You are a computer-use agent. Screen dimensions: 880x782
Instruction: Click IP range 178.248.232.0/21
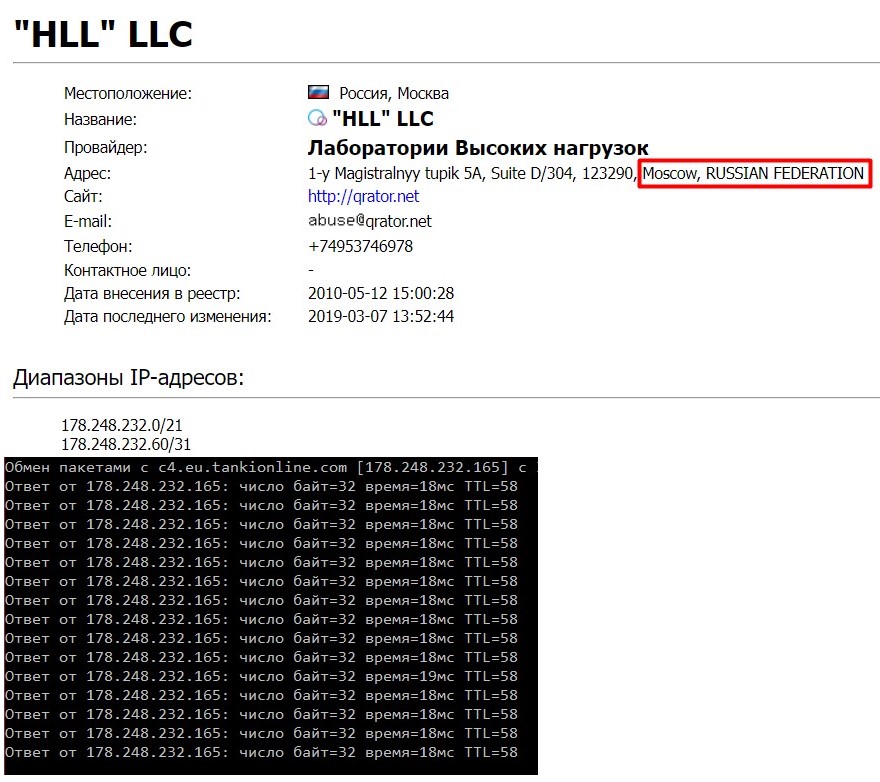(x=122, y=425)
